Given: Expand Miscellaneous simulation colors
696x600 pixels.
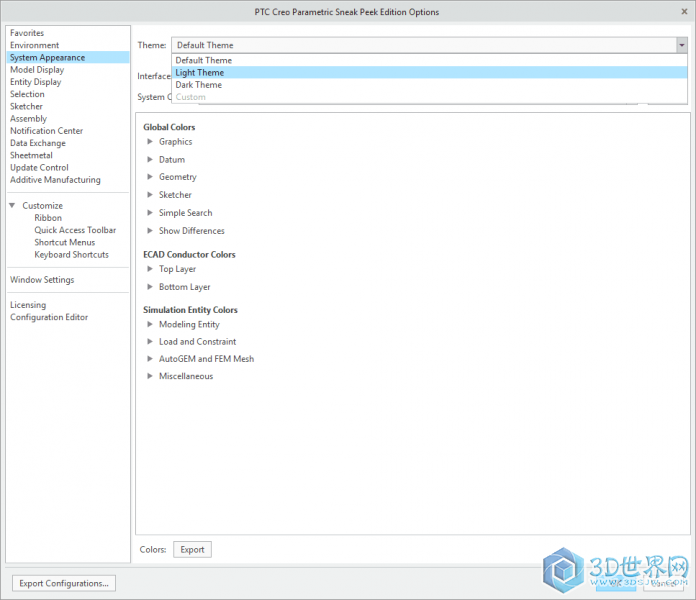Looking at the screenshot, I should click(150, 376).
